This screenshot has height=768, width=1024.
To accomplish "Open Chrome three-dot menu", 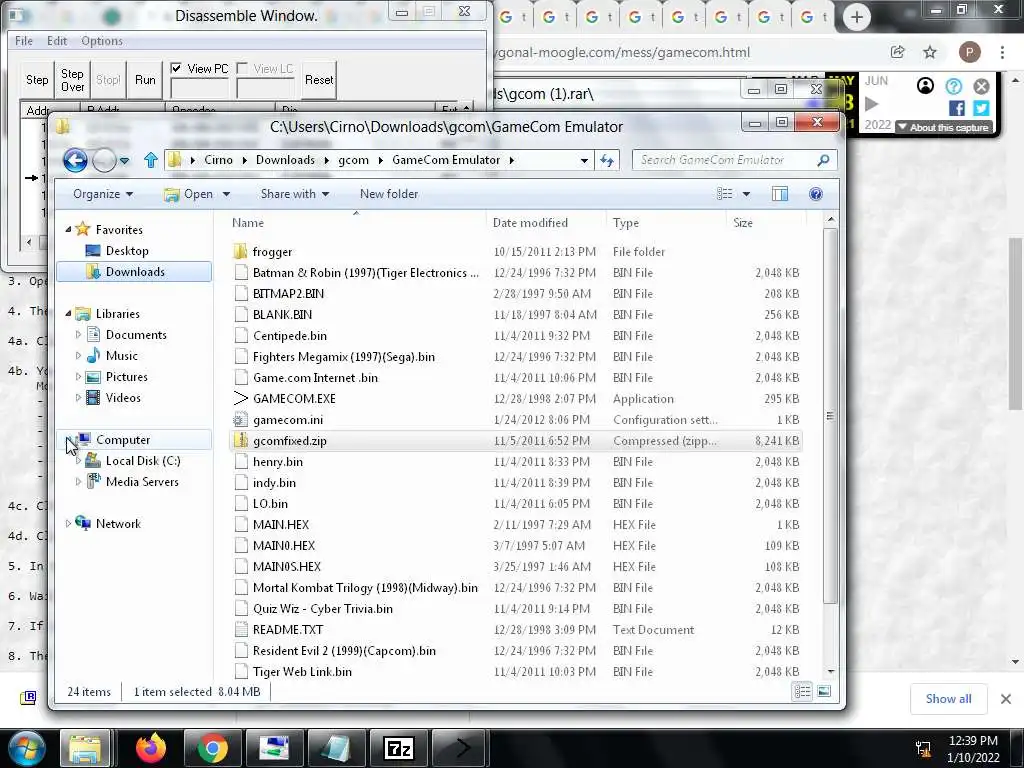I will (x=1002, y=52).
